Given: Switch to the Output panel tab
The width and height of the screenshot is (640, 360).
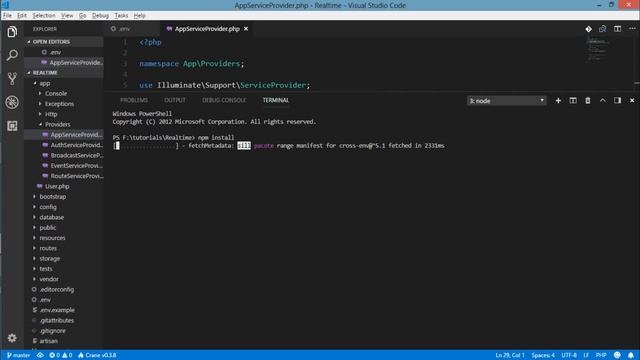Looking at the screenshot, I should pyautogui.click(x=175, y=100).
